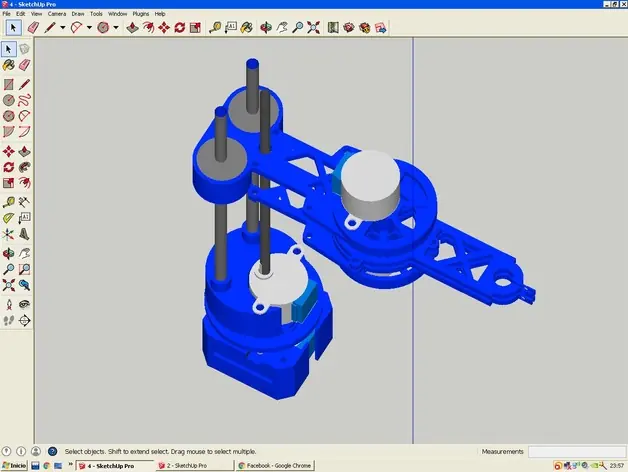Activate the Walk footprints tool

(8, 321)
